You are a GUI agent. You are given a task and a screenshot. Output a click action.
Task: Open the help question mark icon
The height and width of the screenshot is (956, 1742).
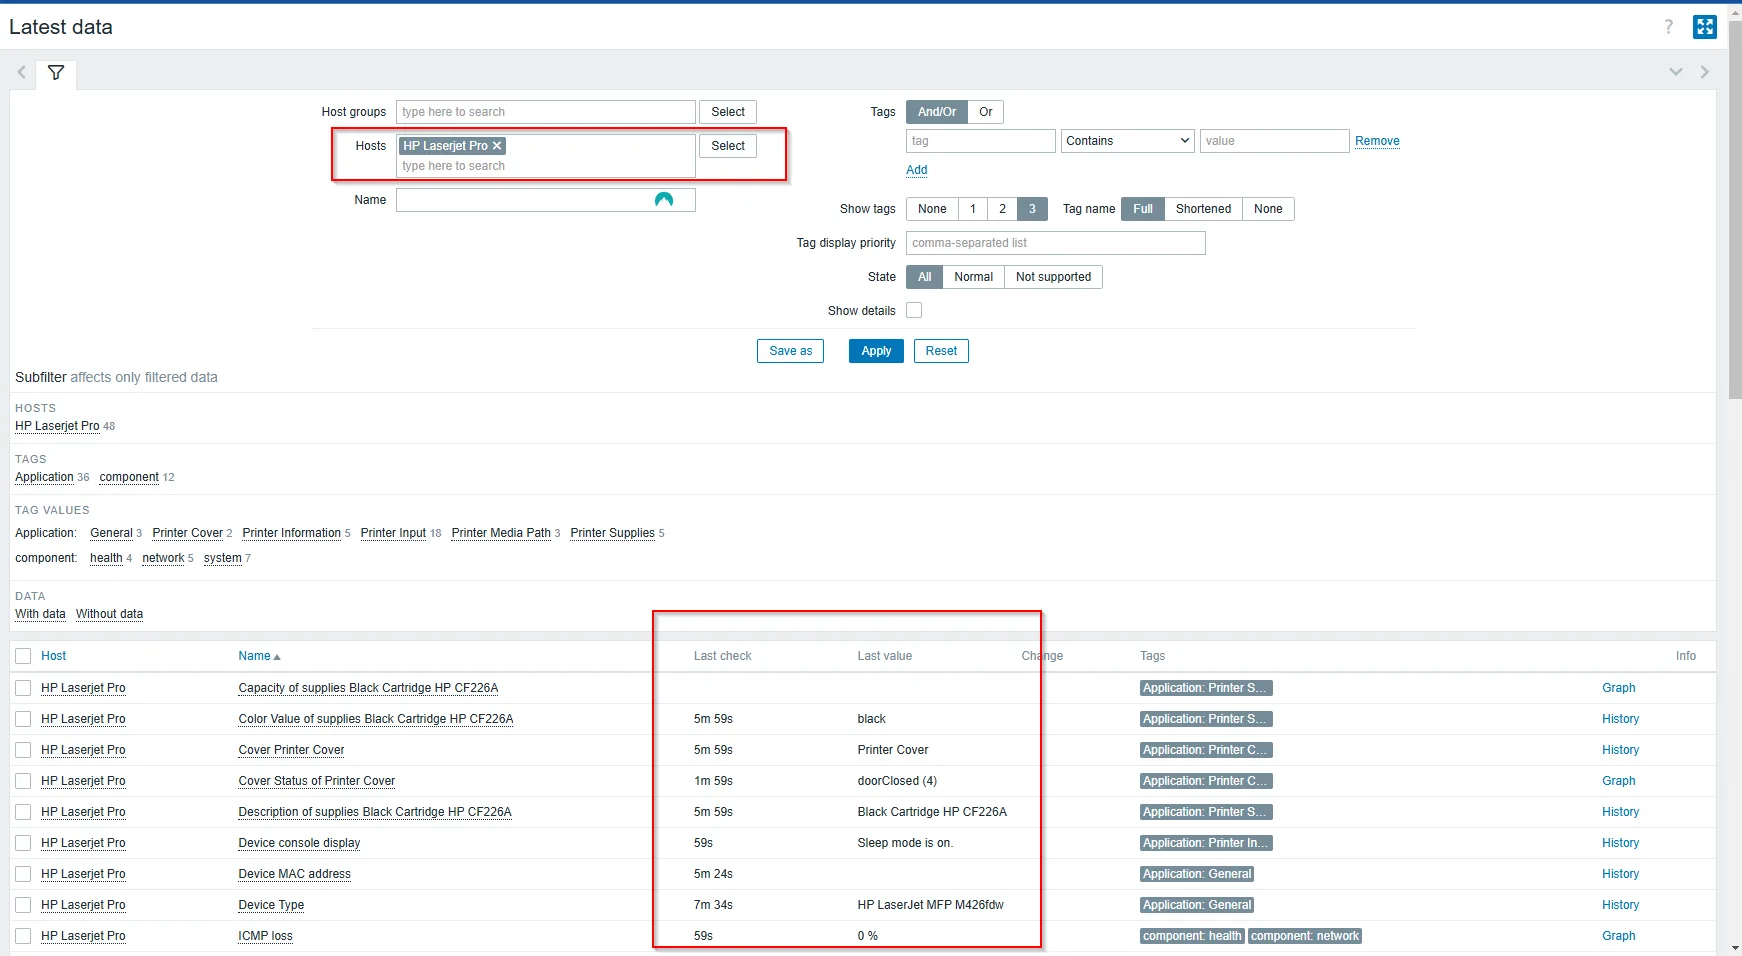[1668, 27]
